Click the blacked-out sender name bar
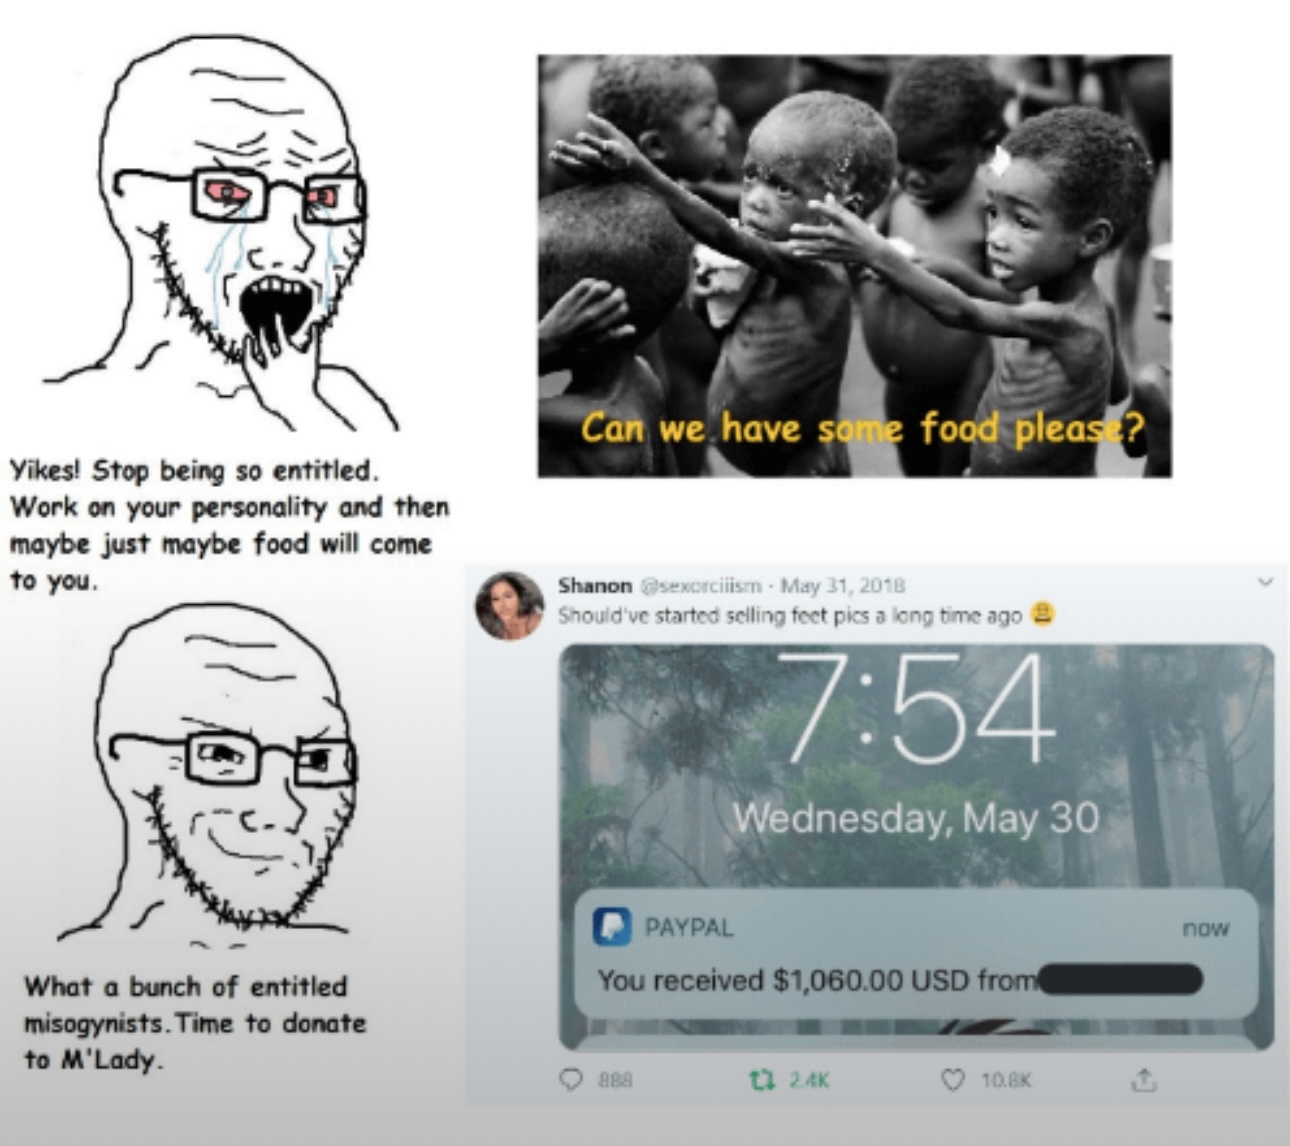The height and width of the screenshot is (1146, 1290). pos(1119,979)
